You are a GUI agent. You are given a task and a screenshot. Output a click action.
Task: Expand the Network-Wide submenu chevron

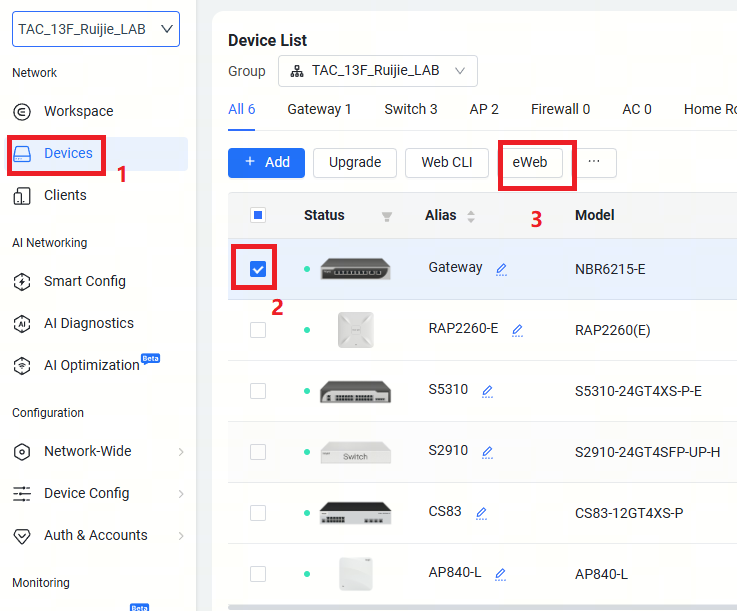[181, 452]
